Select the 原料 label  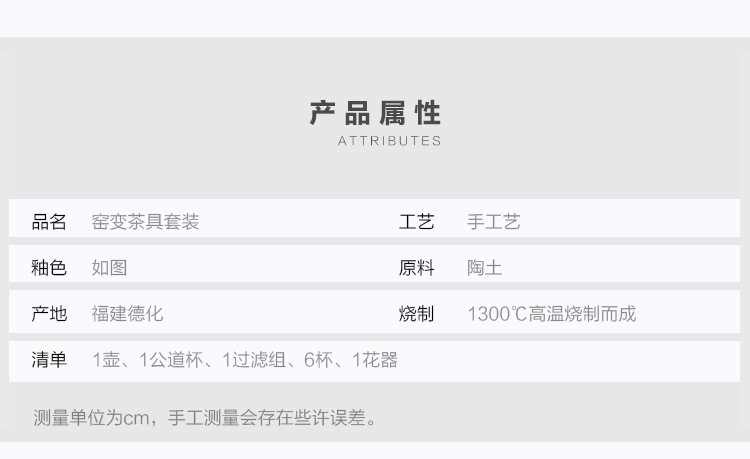[x=416, y=268]
